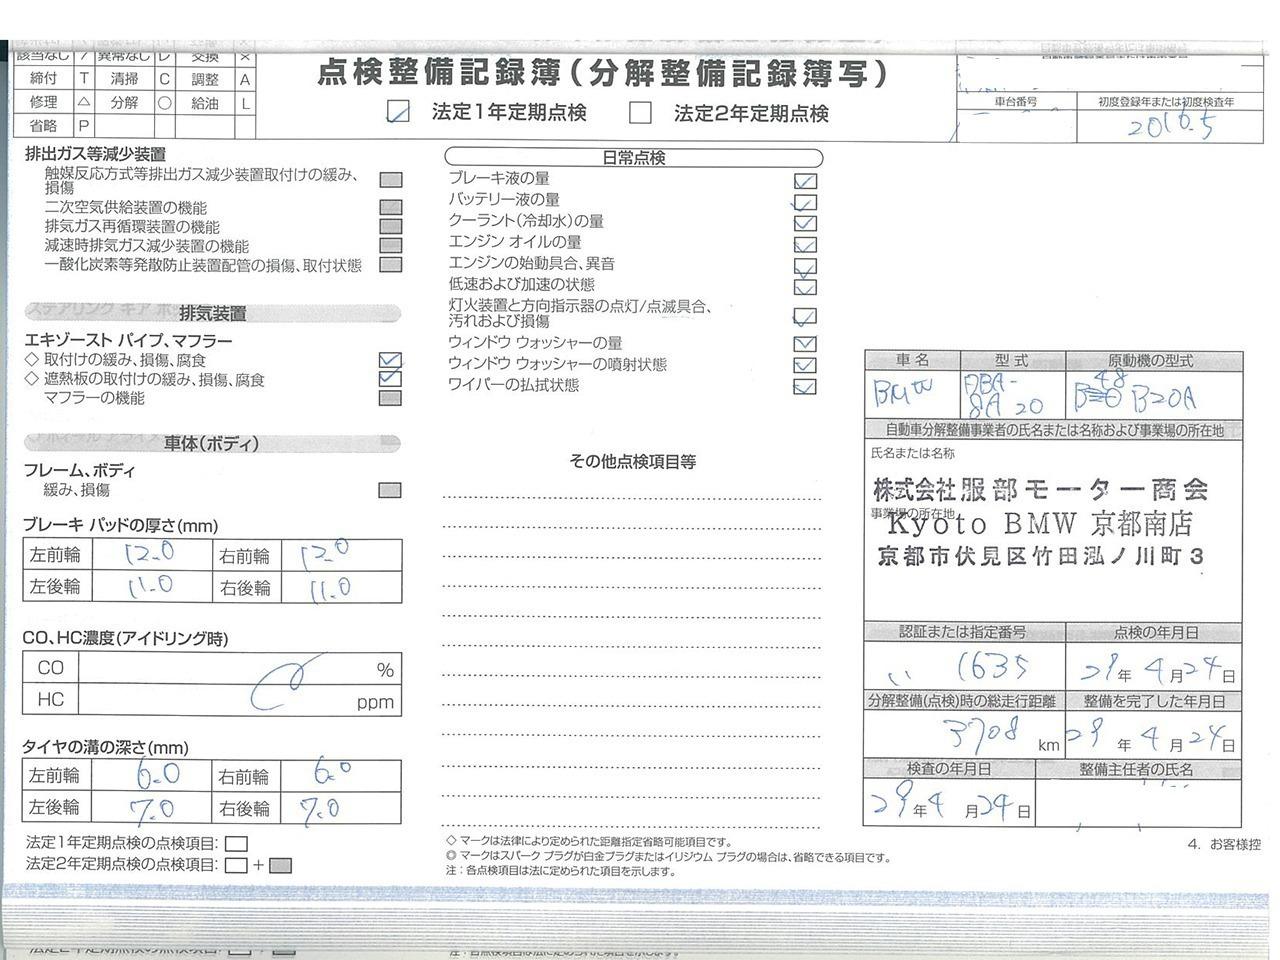Viewport: 1280px width, 960px height.
Task: Click the 清掃 legend cell
Action: coord(125,78)
